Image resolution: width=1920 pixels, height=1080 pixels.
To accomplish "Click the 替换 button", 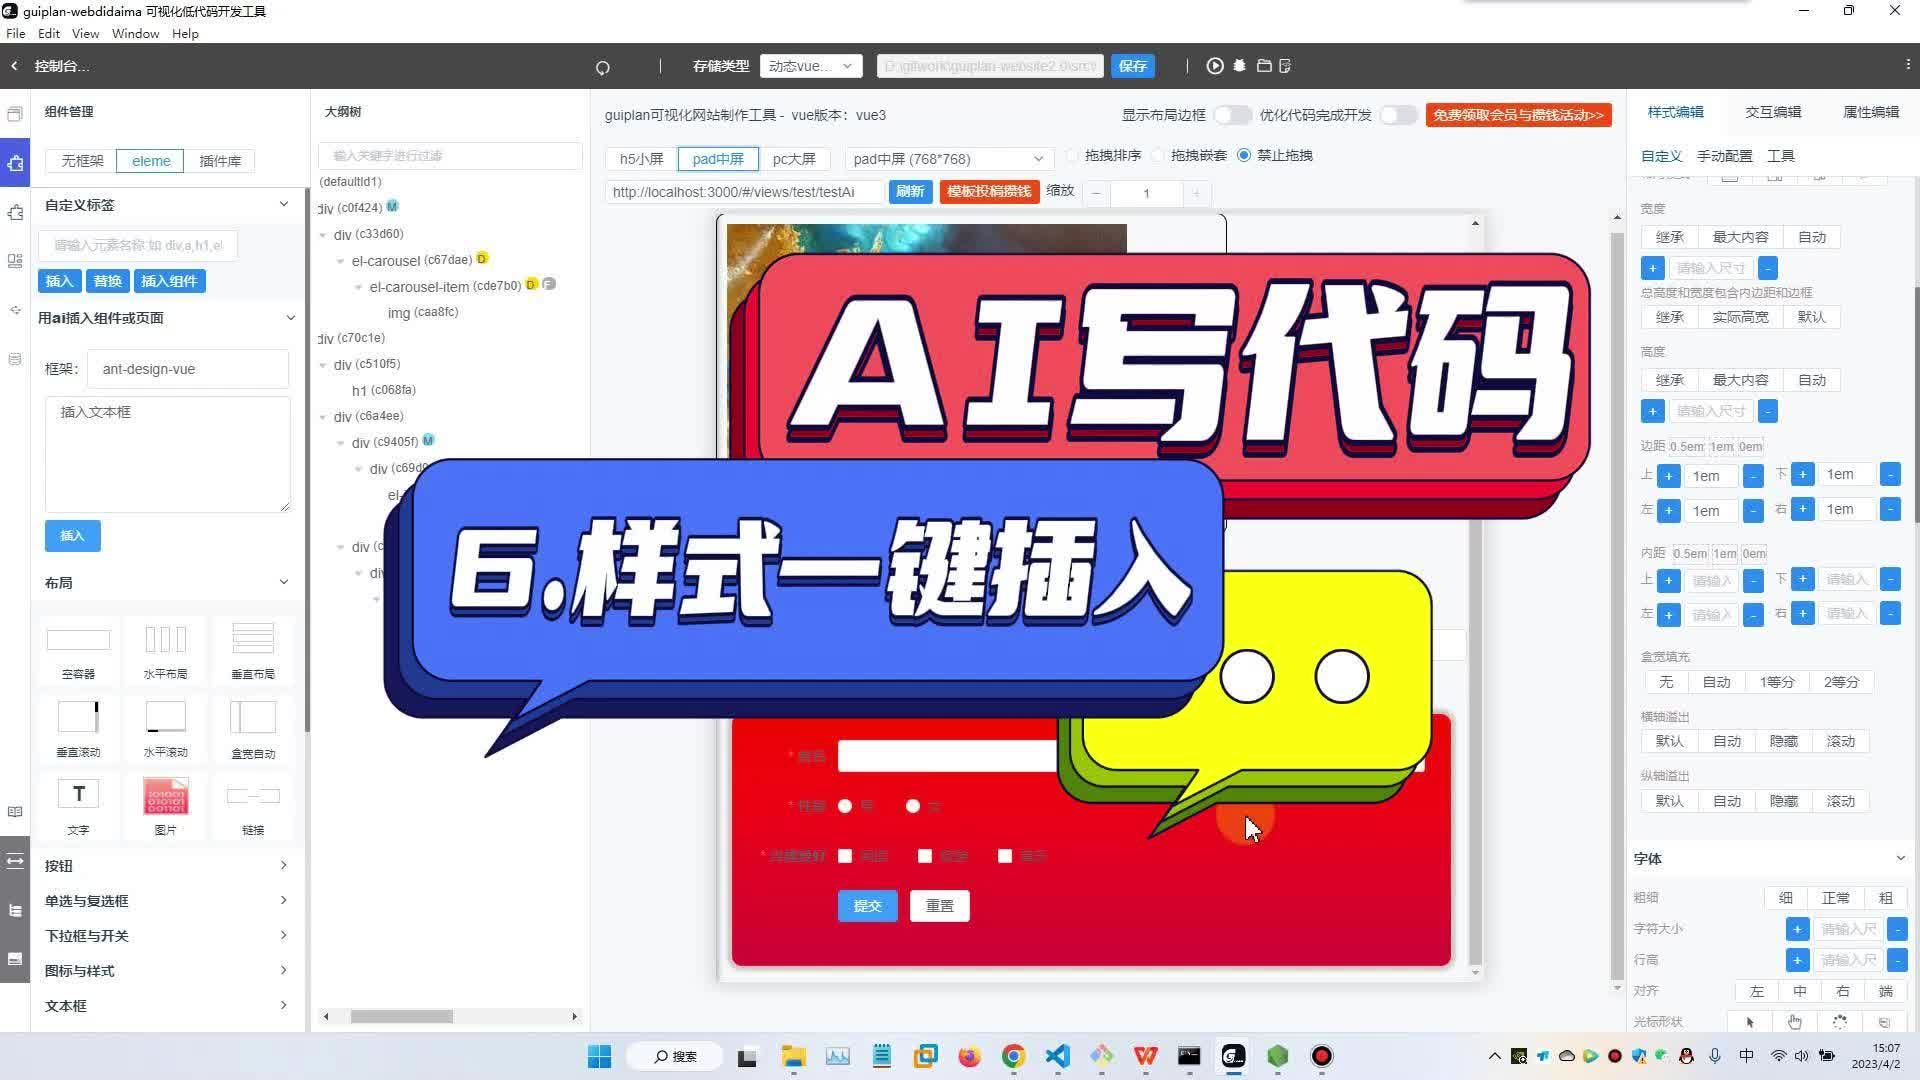I will 107,281.
